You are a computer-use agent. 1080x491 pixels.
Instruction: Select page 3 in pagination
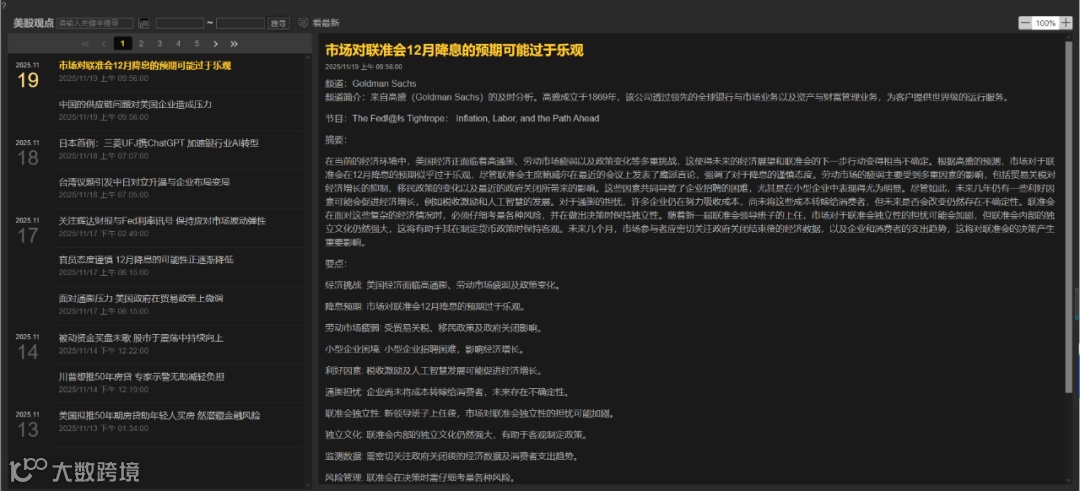(x=160, y=43)
